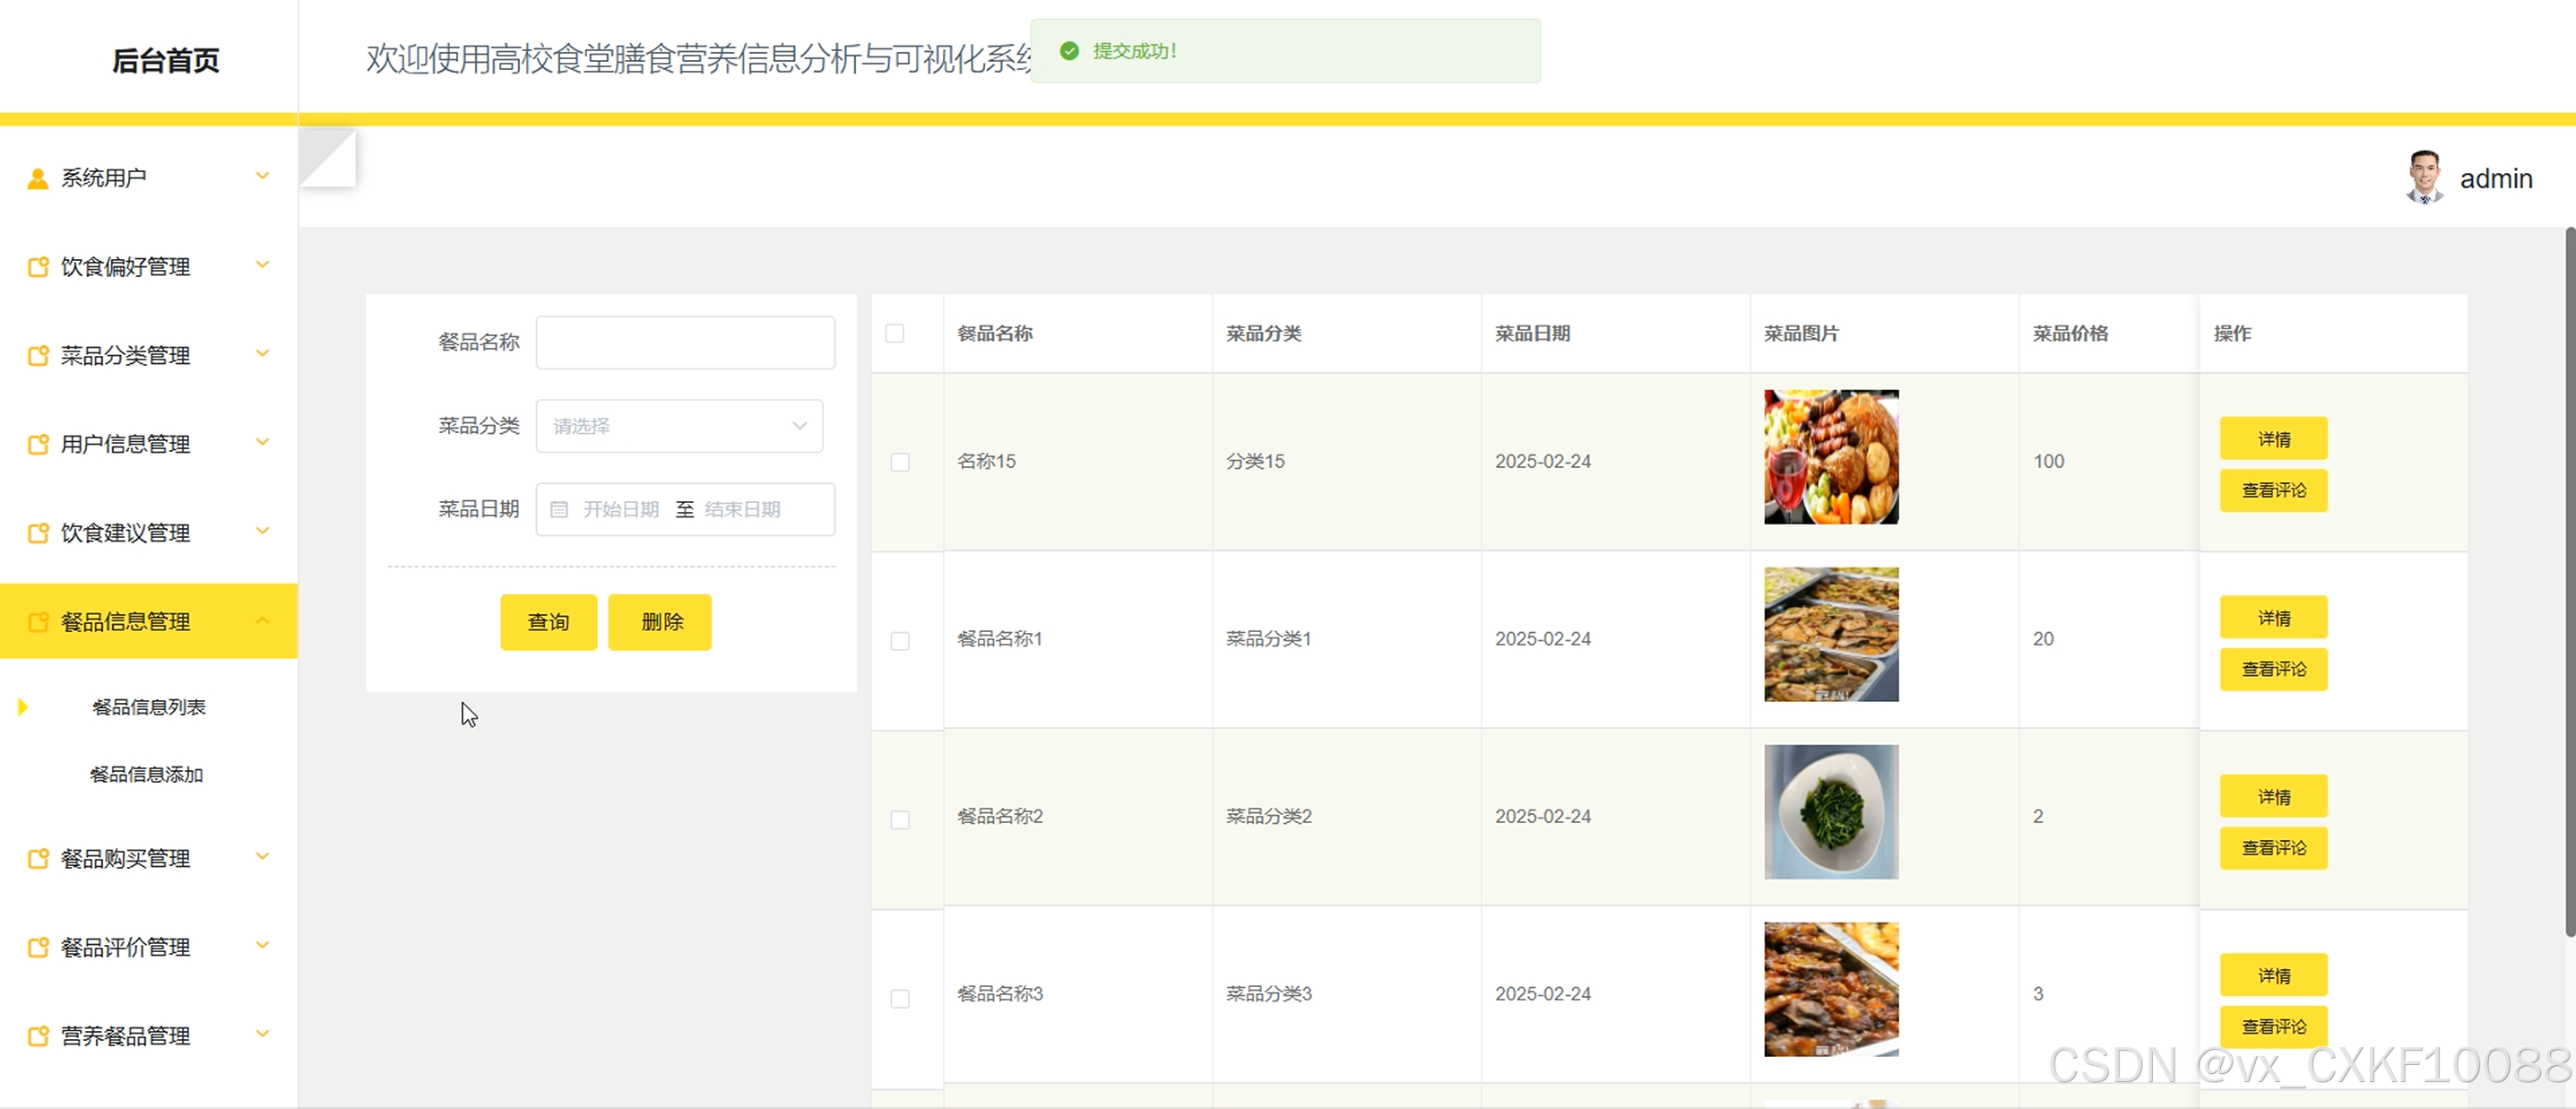Collapse the 餐品信息管理 menu chevron
The height and width of the screenshot is (1109, 2576).
[262, 621]
